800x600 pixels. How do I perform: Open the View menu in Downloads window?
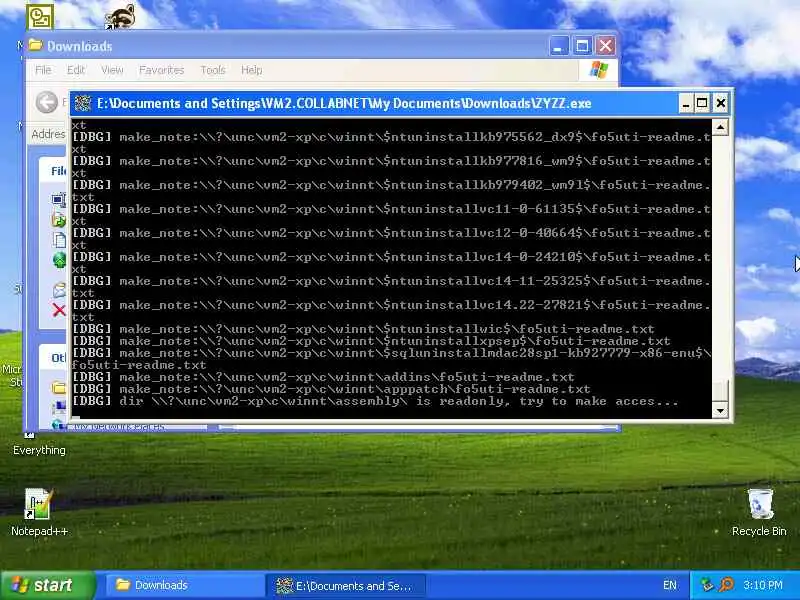pyautogui.click(x=112, y=70)
